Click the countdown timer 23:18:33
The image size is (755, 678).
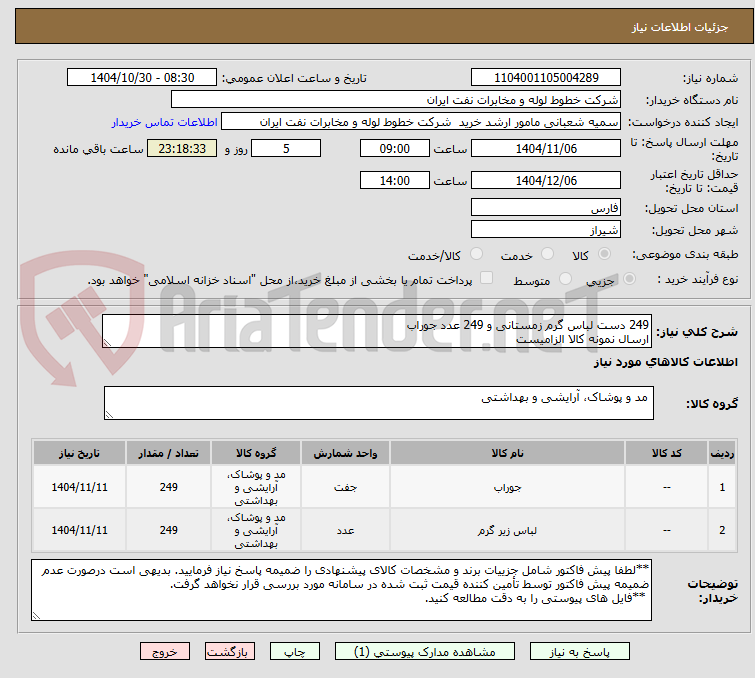pyautogui.click(x=182, y=148)
